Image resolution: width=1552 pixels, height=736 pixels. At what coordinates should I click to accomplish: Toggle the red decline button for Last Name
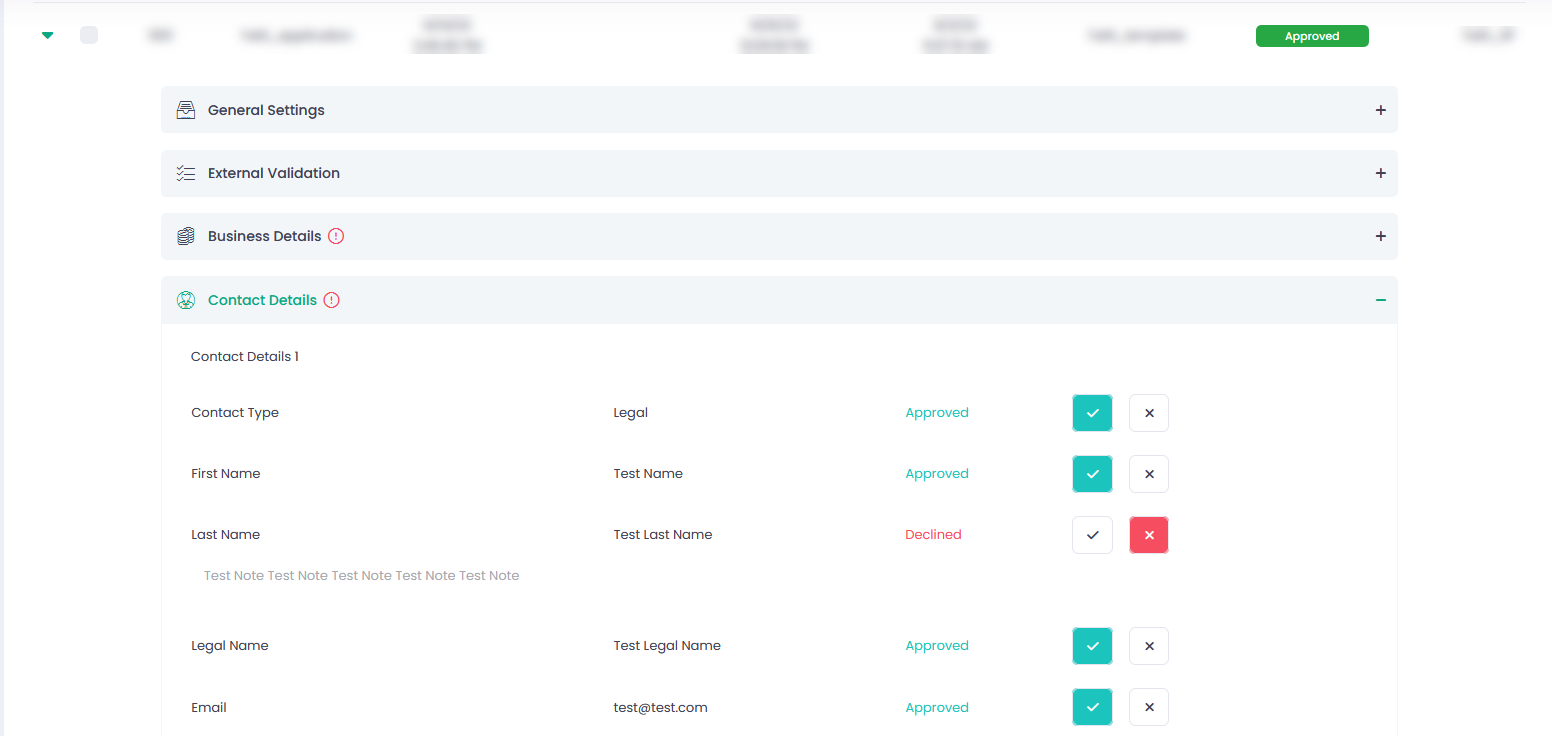coord(1148,535)
